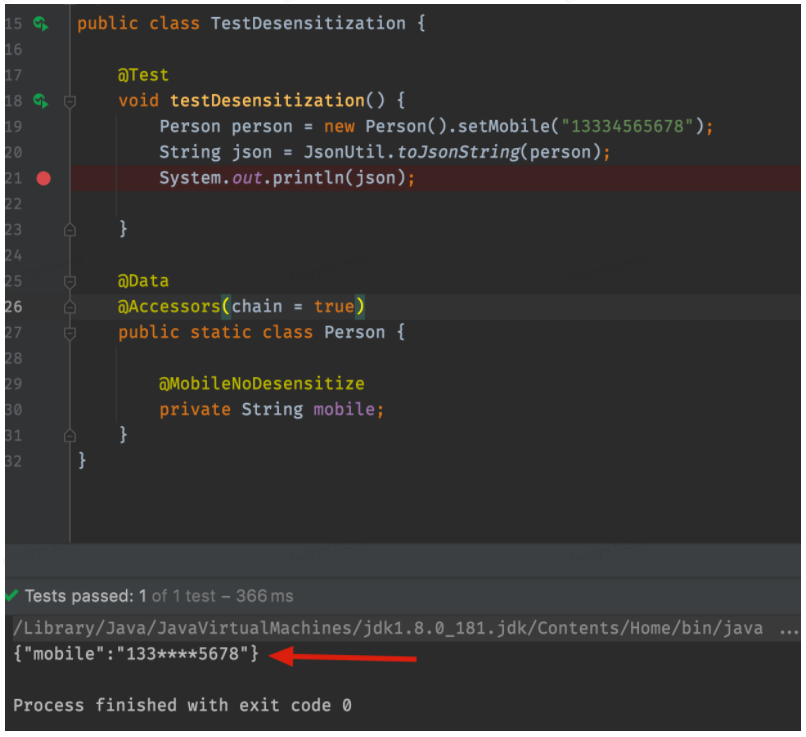Toggle fold marker beside @Accessors line

70,307
